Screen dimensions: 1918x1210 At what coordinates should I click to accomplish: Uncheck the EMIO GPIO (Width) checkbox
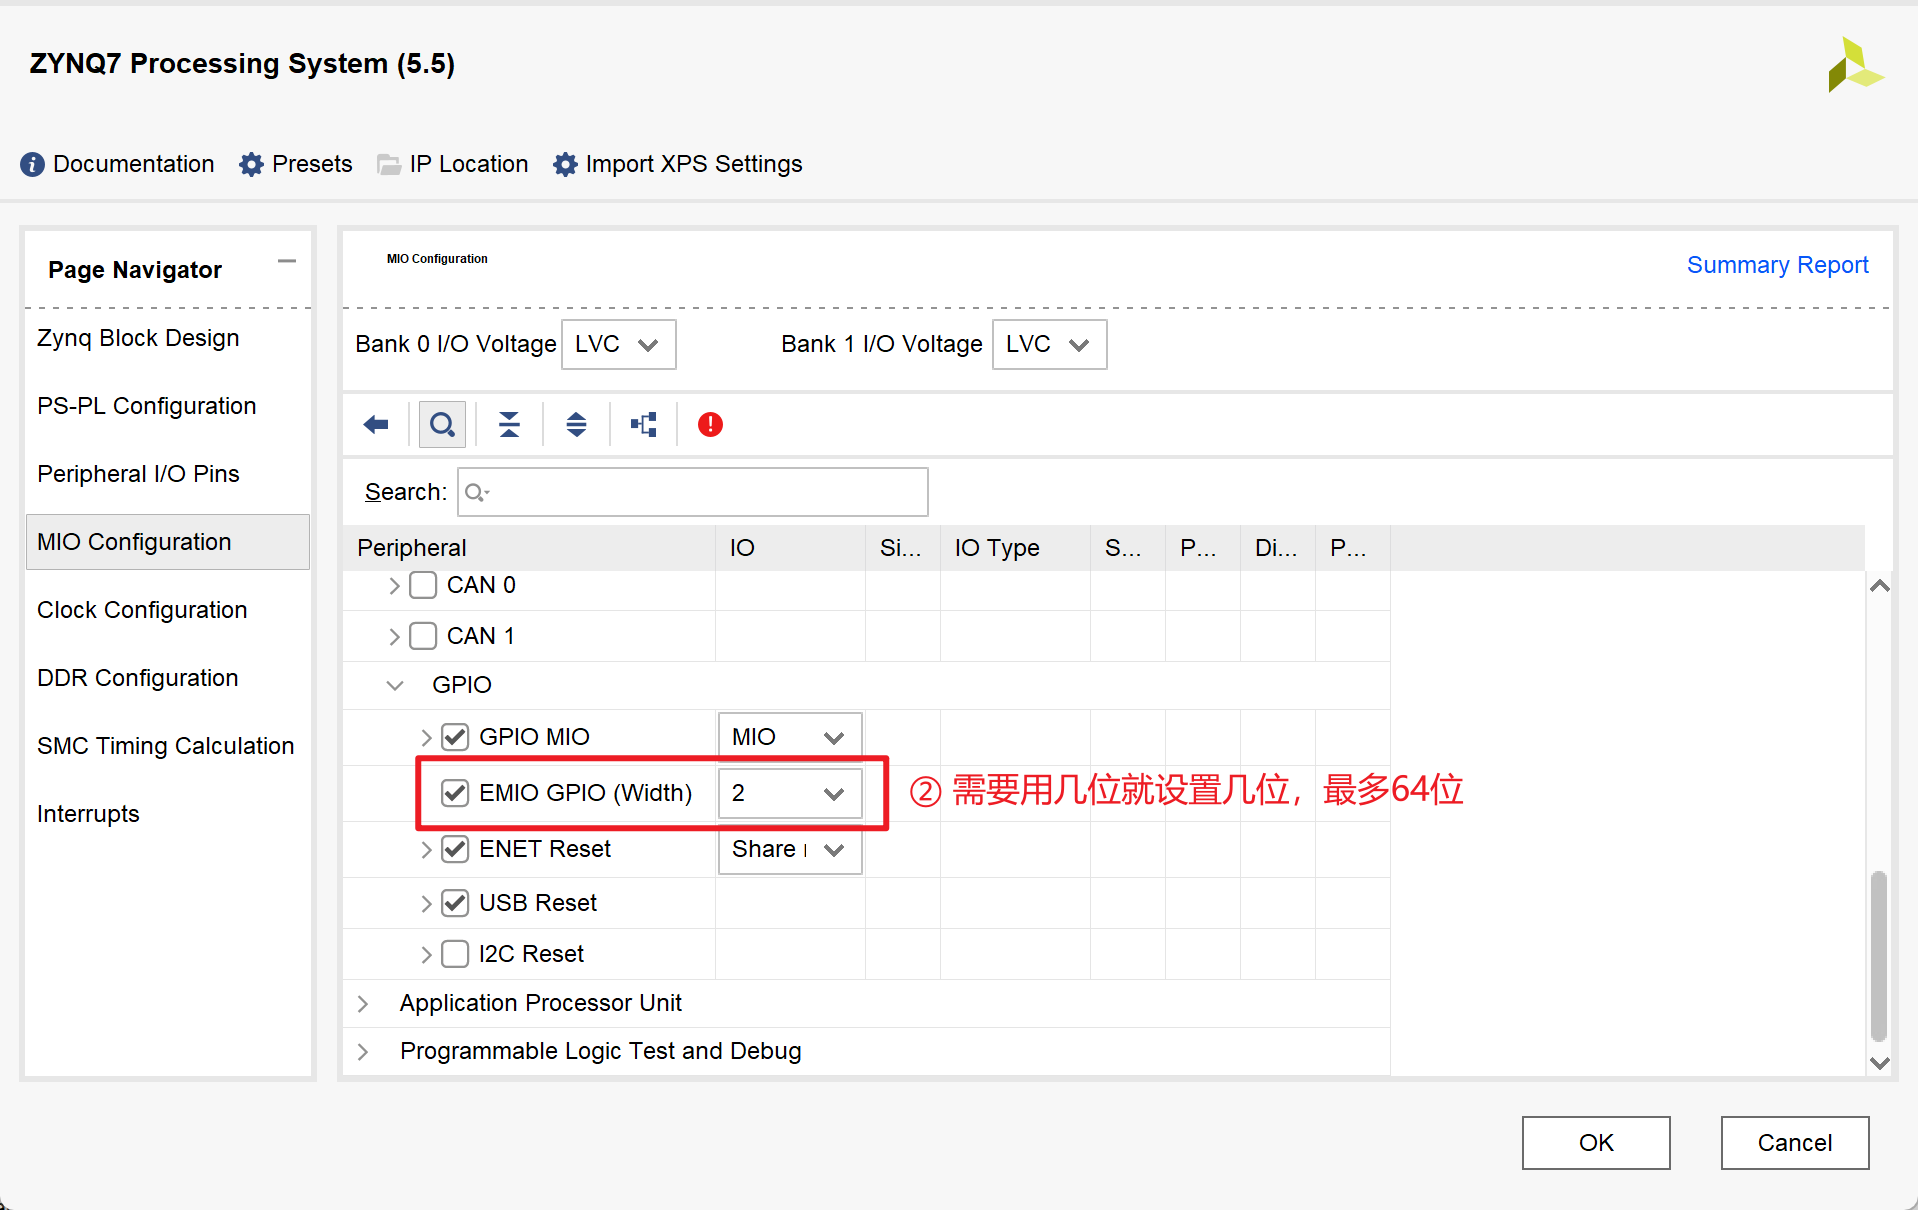[x=455, y=793]
